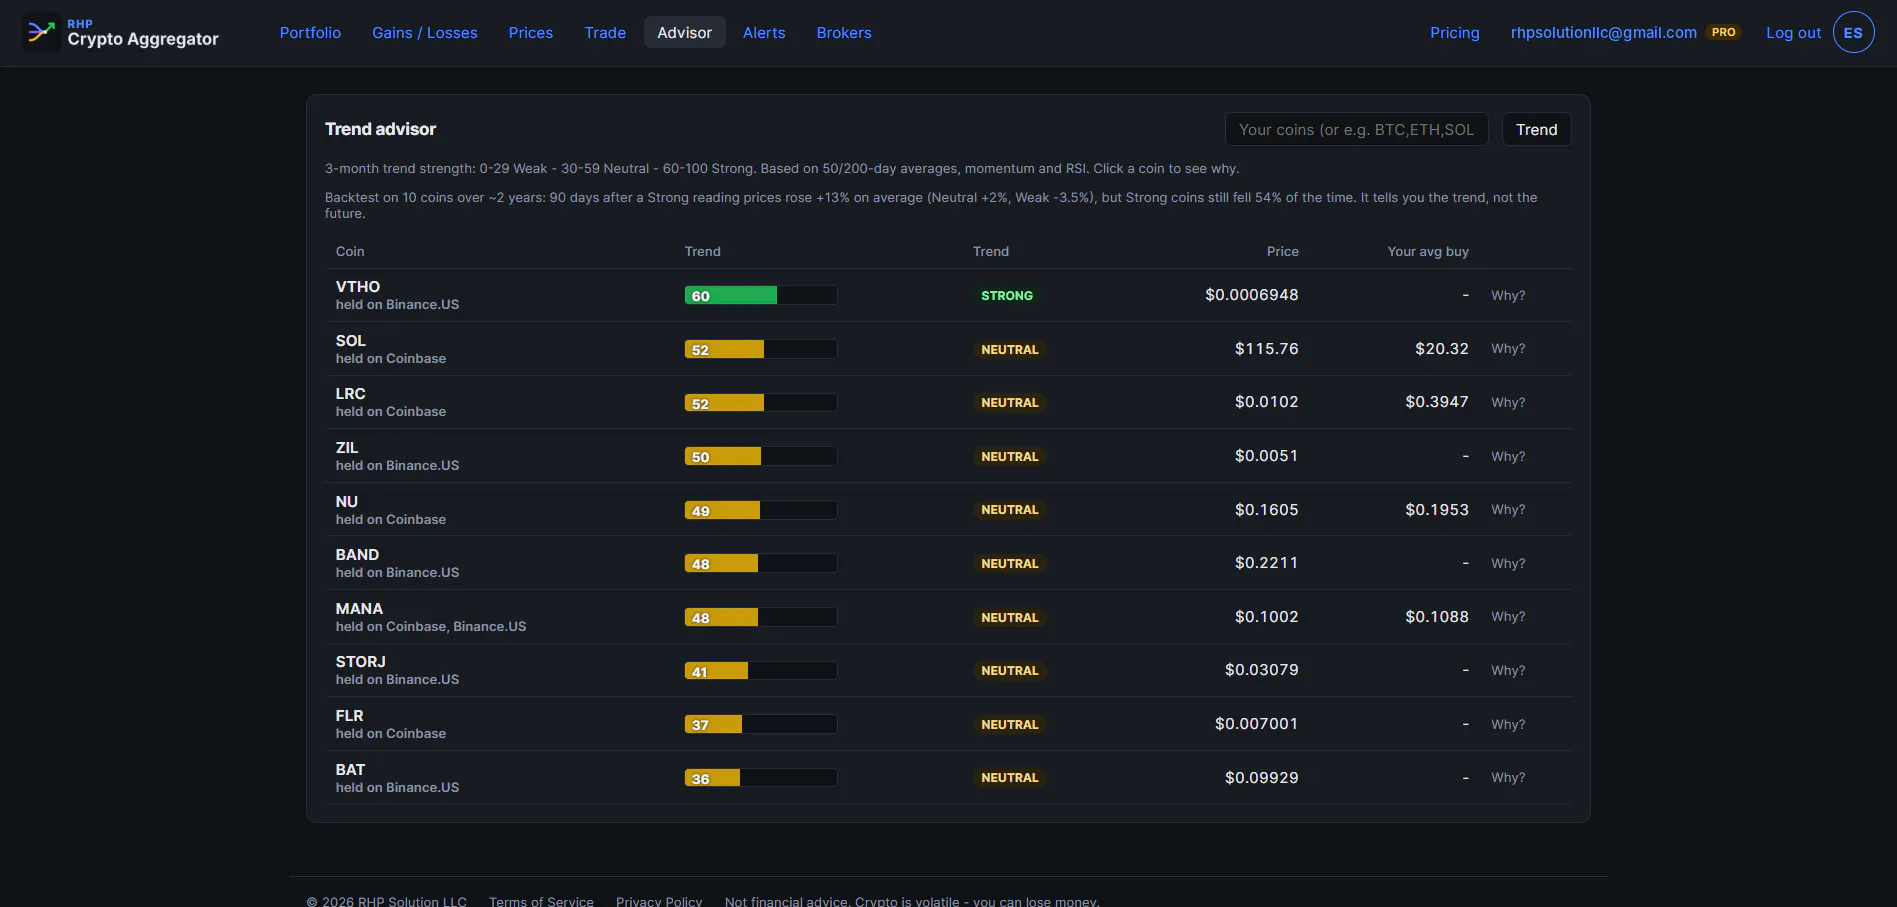Click Why? for MANA
This screenshot has height=907, width=1897.
[1508, 617]
